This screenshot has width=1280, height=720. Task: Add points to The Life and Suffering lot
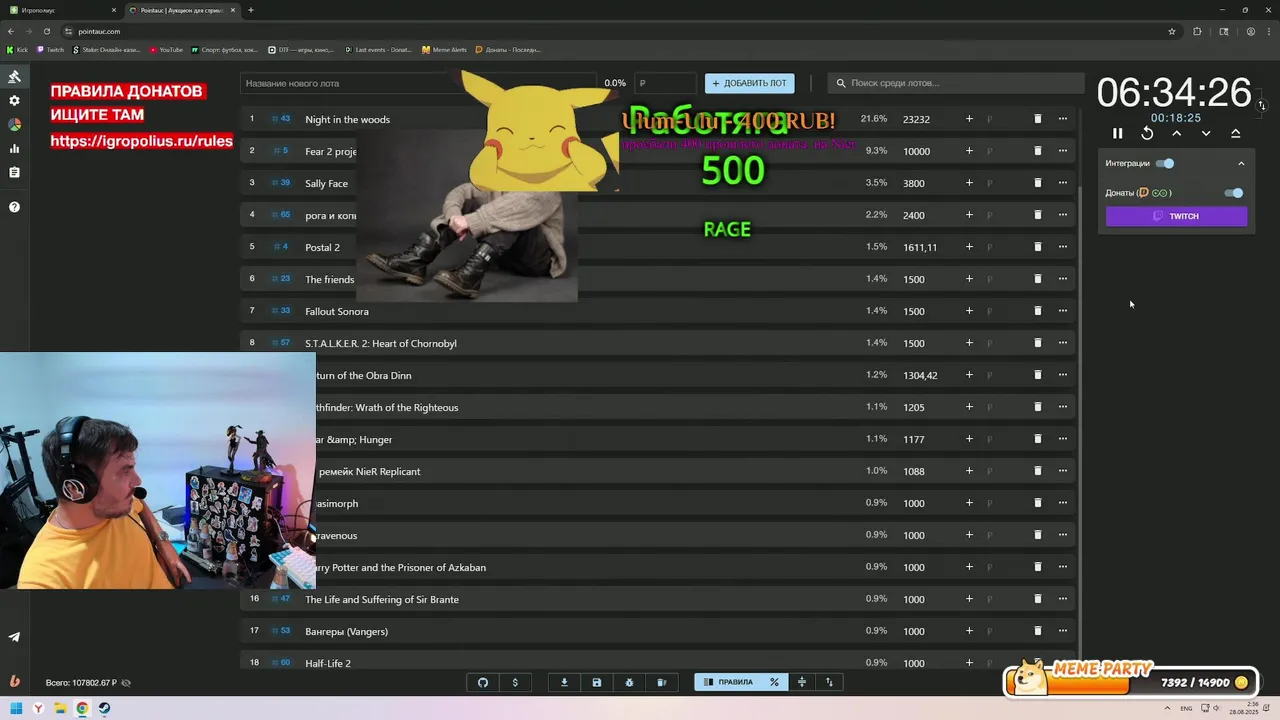(969, 599)
